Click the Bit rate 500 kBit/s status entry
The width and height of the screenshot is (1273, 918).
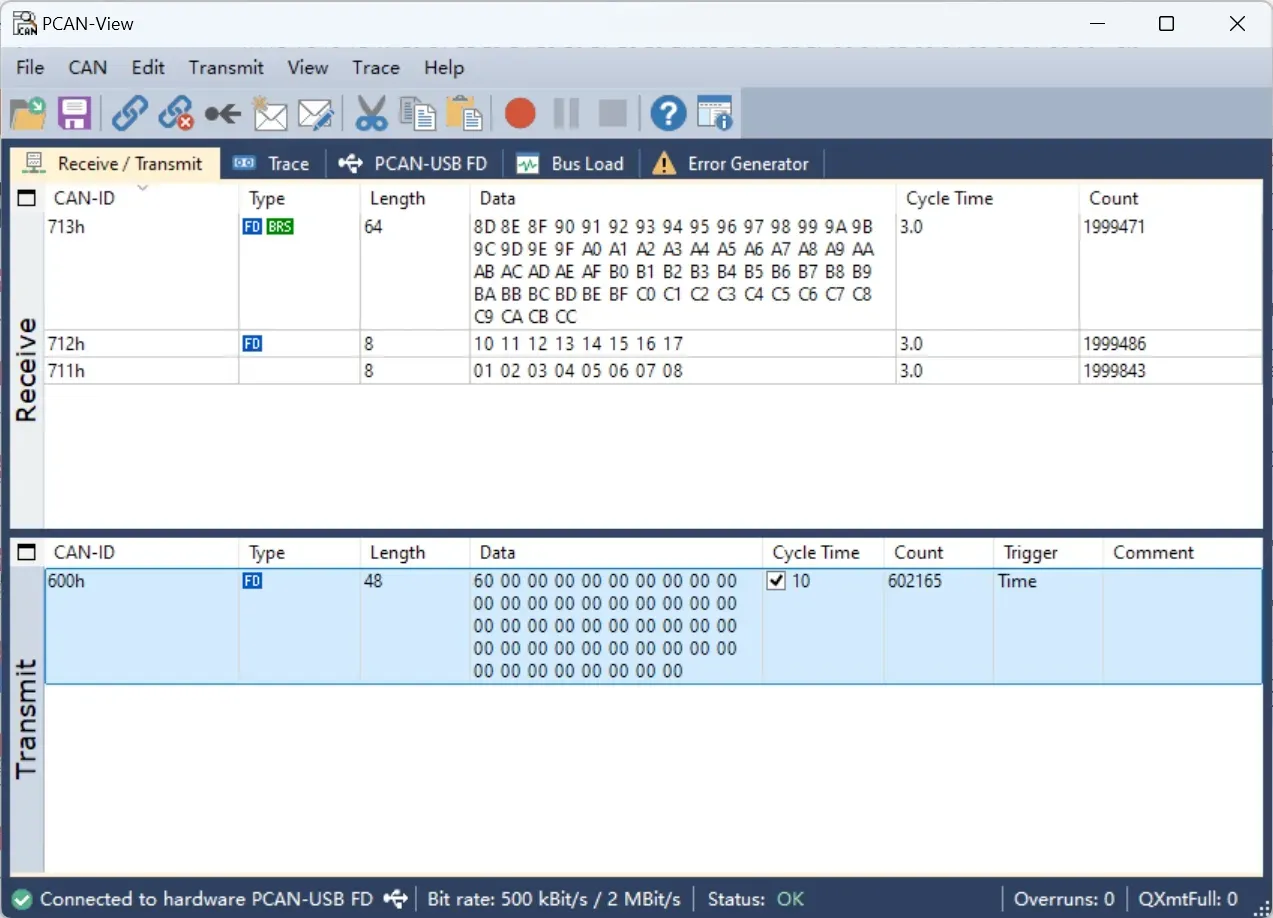pos(554,899)
